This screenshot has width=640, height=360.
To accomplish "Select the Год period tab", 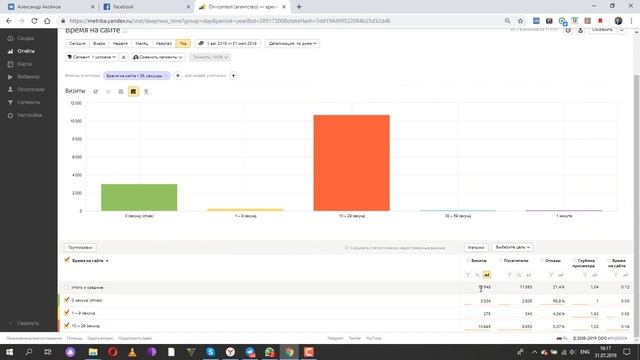I will [x=183, y=43].
